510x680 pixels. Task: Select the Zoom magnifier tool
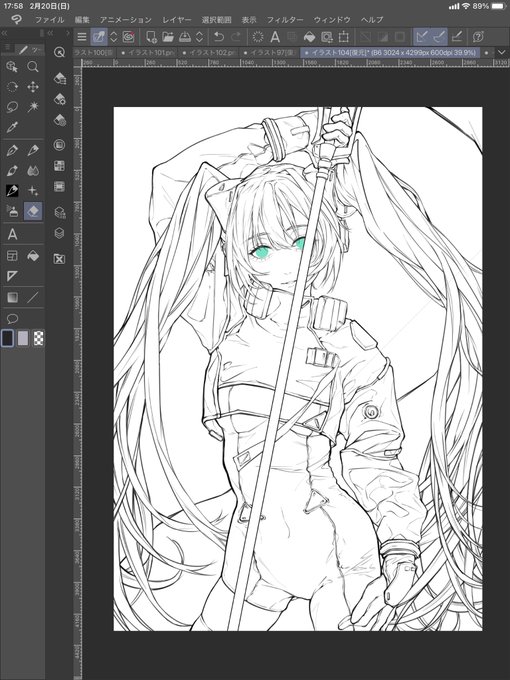point(33,67)
